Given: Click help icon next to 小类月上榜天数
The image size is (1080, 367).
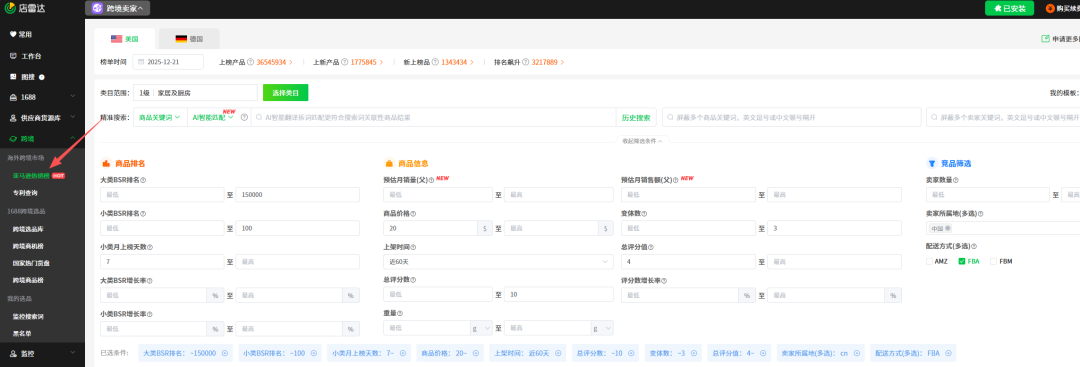Looking at the screenshot, I should (150, 247).
